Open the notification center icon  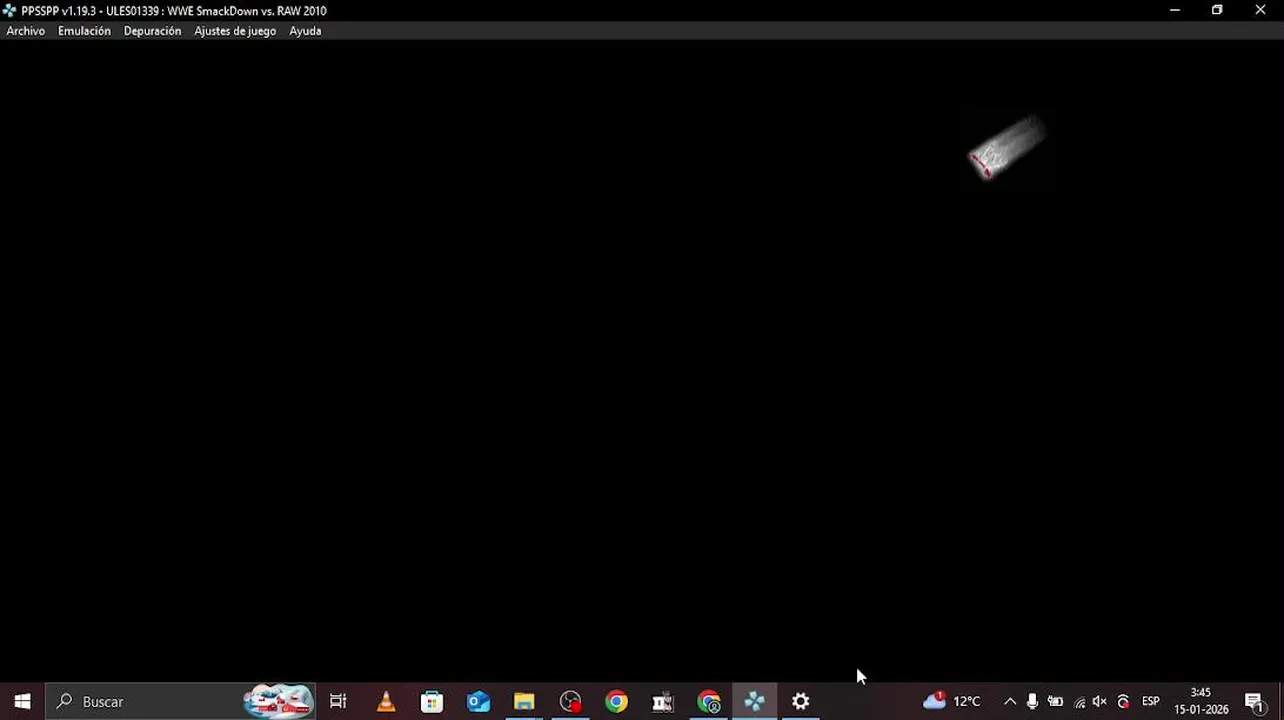(x=1255, y=702)
